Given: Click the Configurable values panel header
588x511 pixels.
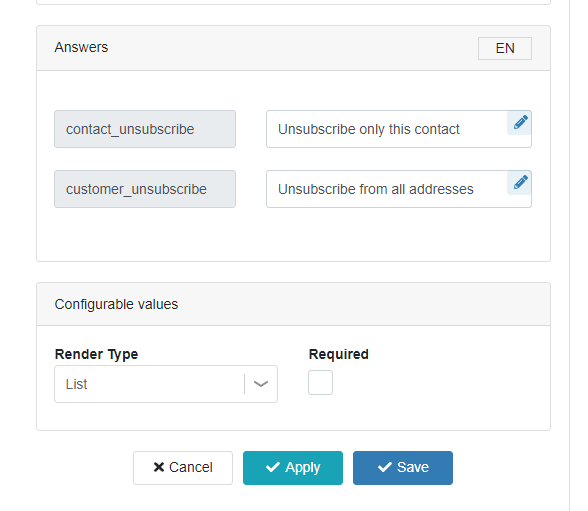Looking at the screenshot, I should click(293, 304).
